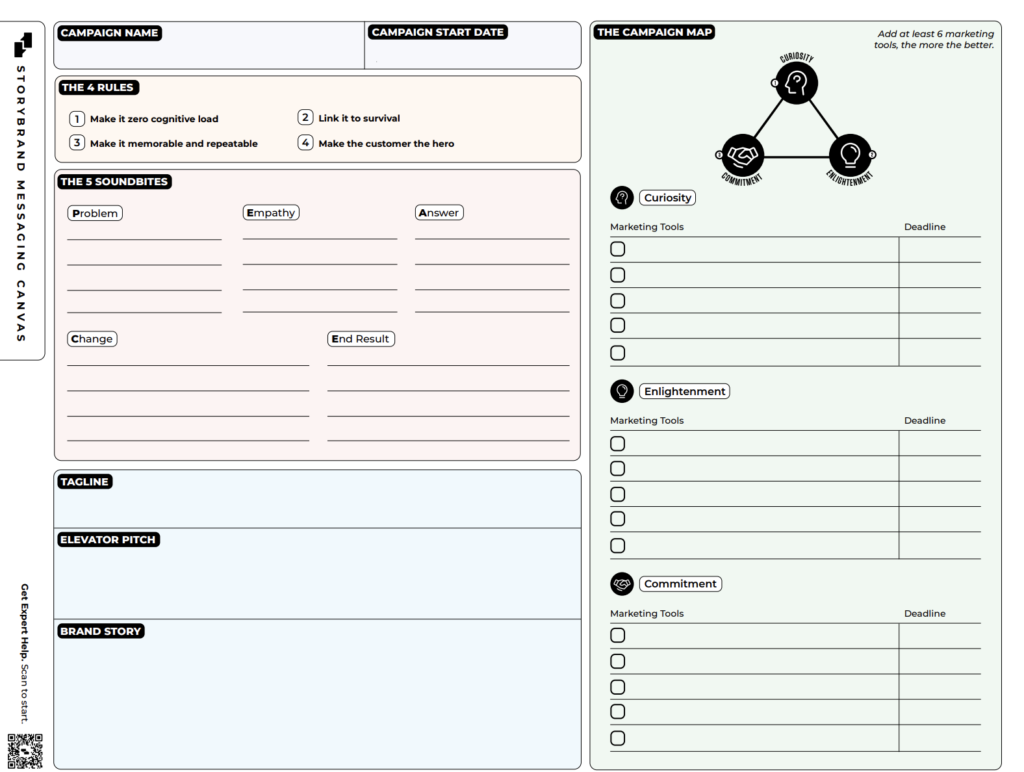
Task: Tick the second Enlightenment marketing tool checkbox
Action: [x=617, y=468]
